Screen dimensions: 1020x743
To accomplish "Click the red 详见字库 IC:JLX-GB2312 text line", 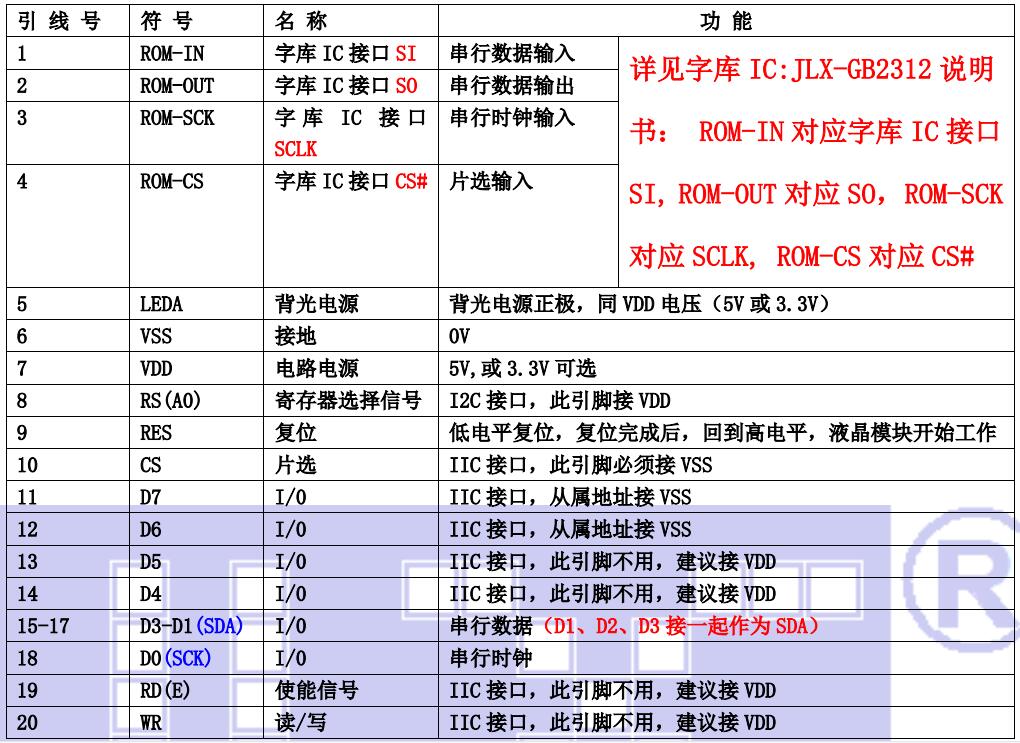I will 811,70.
